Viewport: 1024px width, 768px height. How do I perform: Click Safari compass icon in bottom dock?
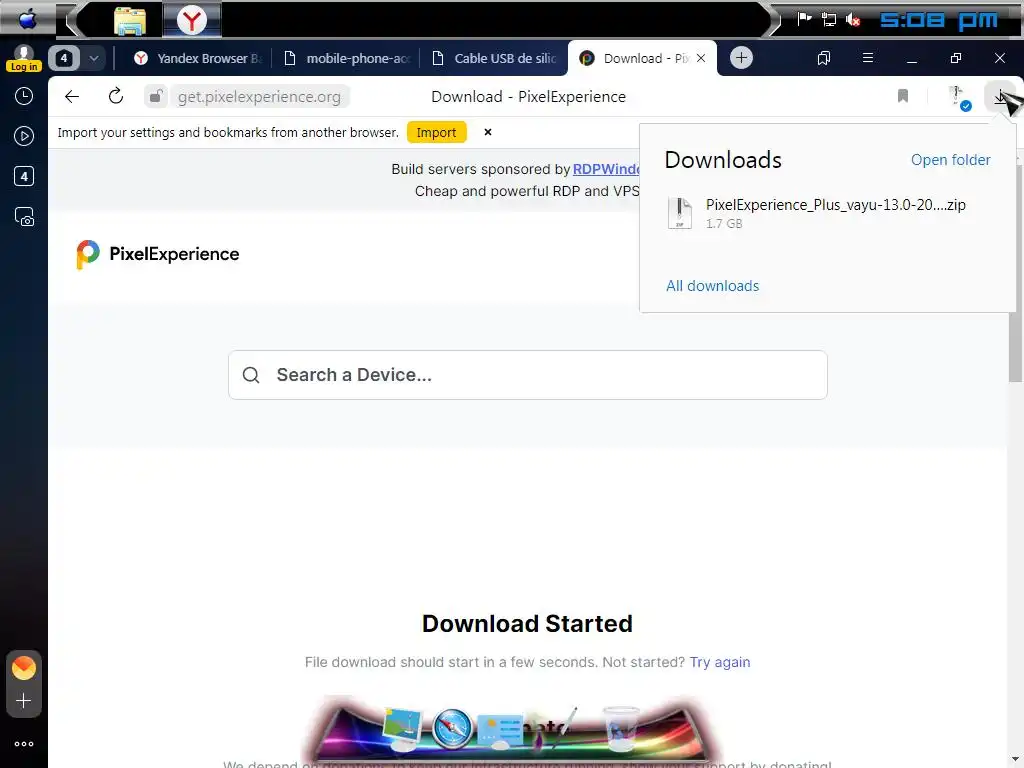point(451,728)
